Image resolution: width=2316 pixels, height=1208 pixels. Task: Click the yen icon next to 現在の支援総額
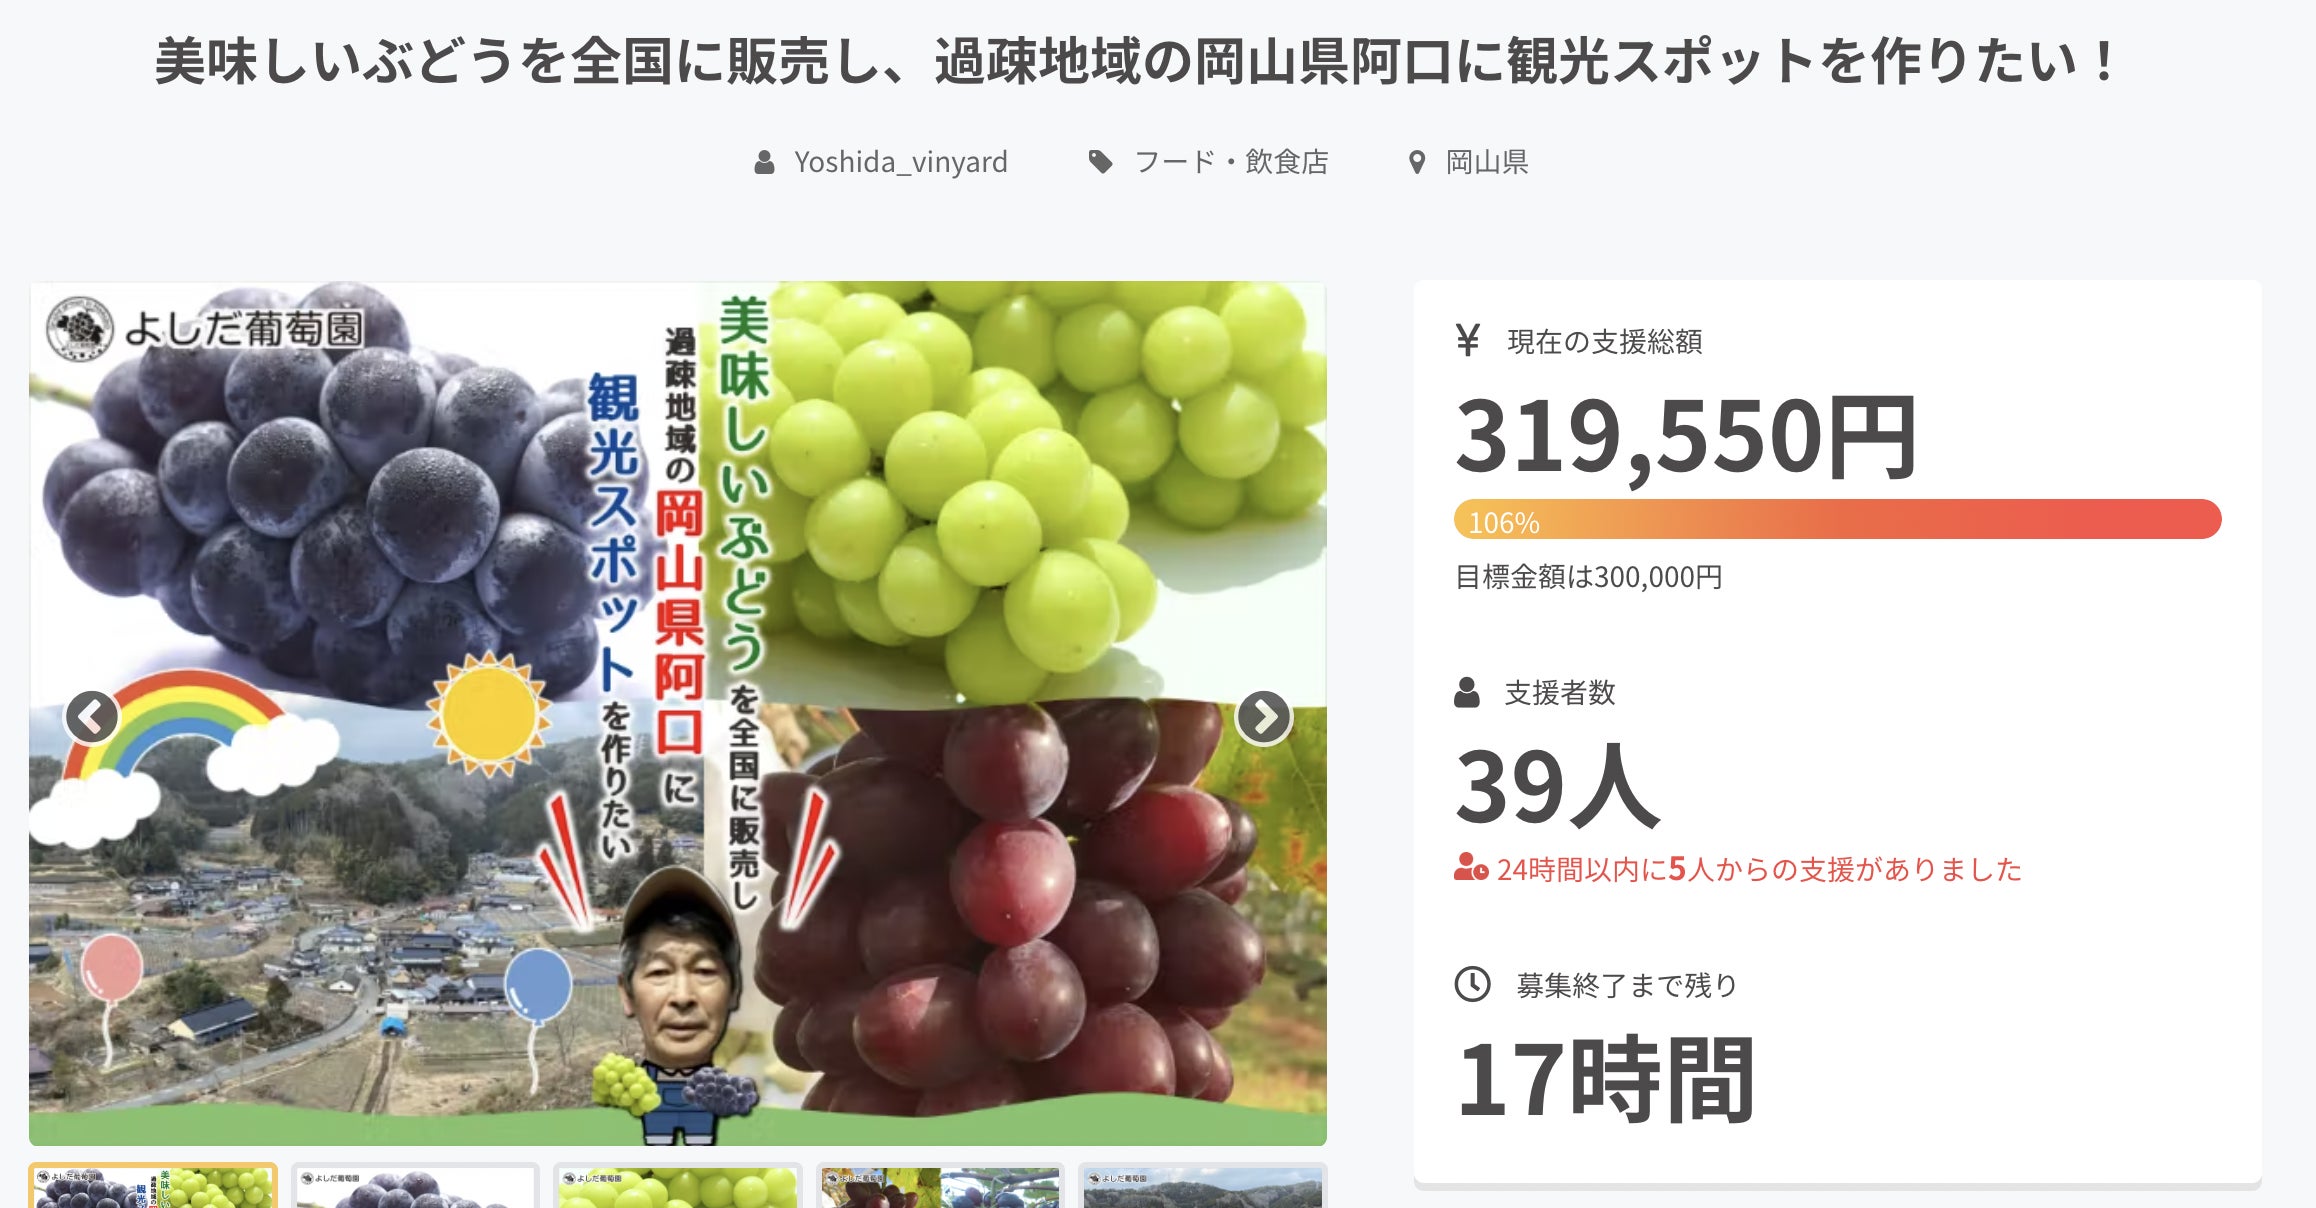pyautogui.click(x=1467, y=340)
